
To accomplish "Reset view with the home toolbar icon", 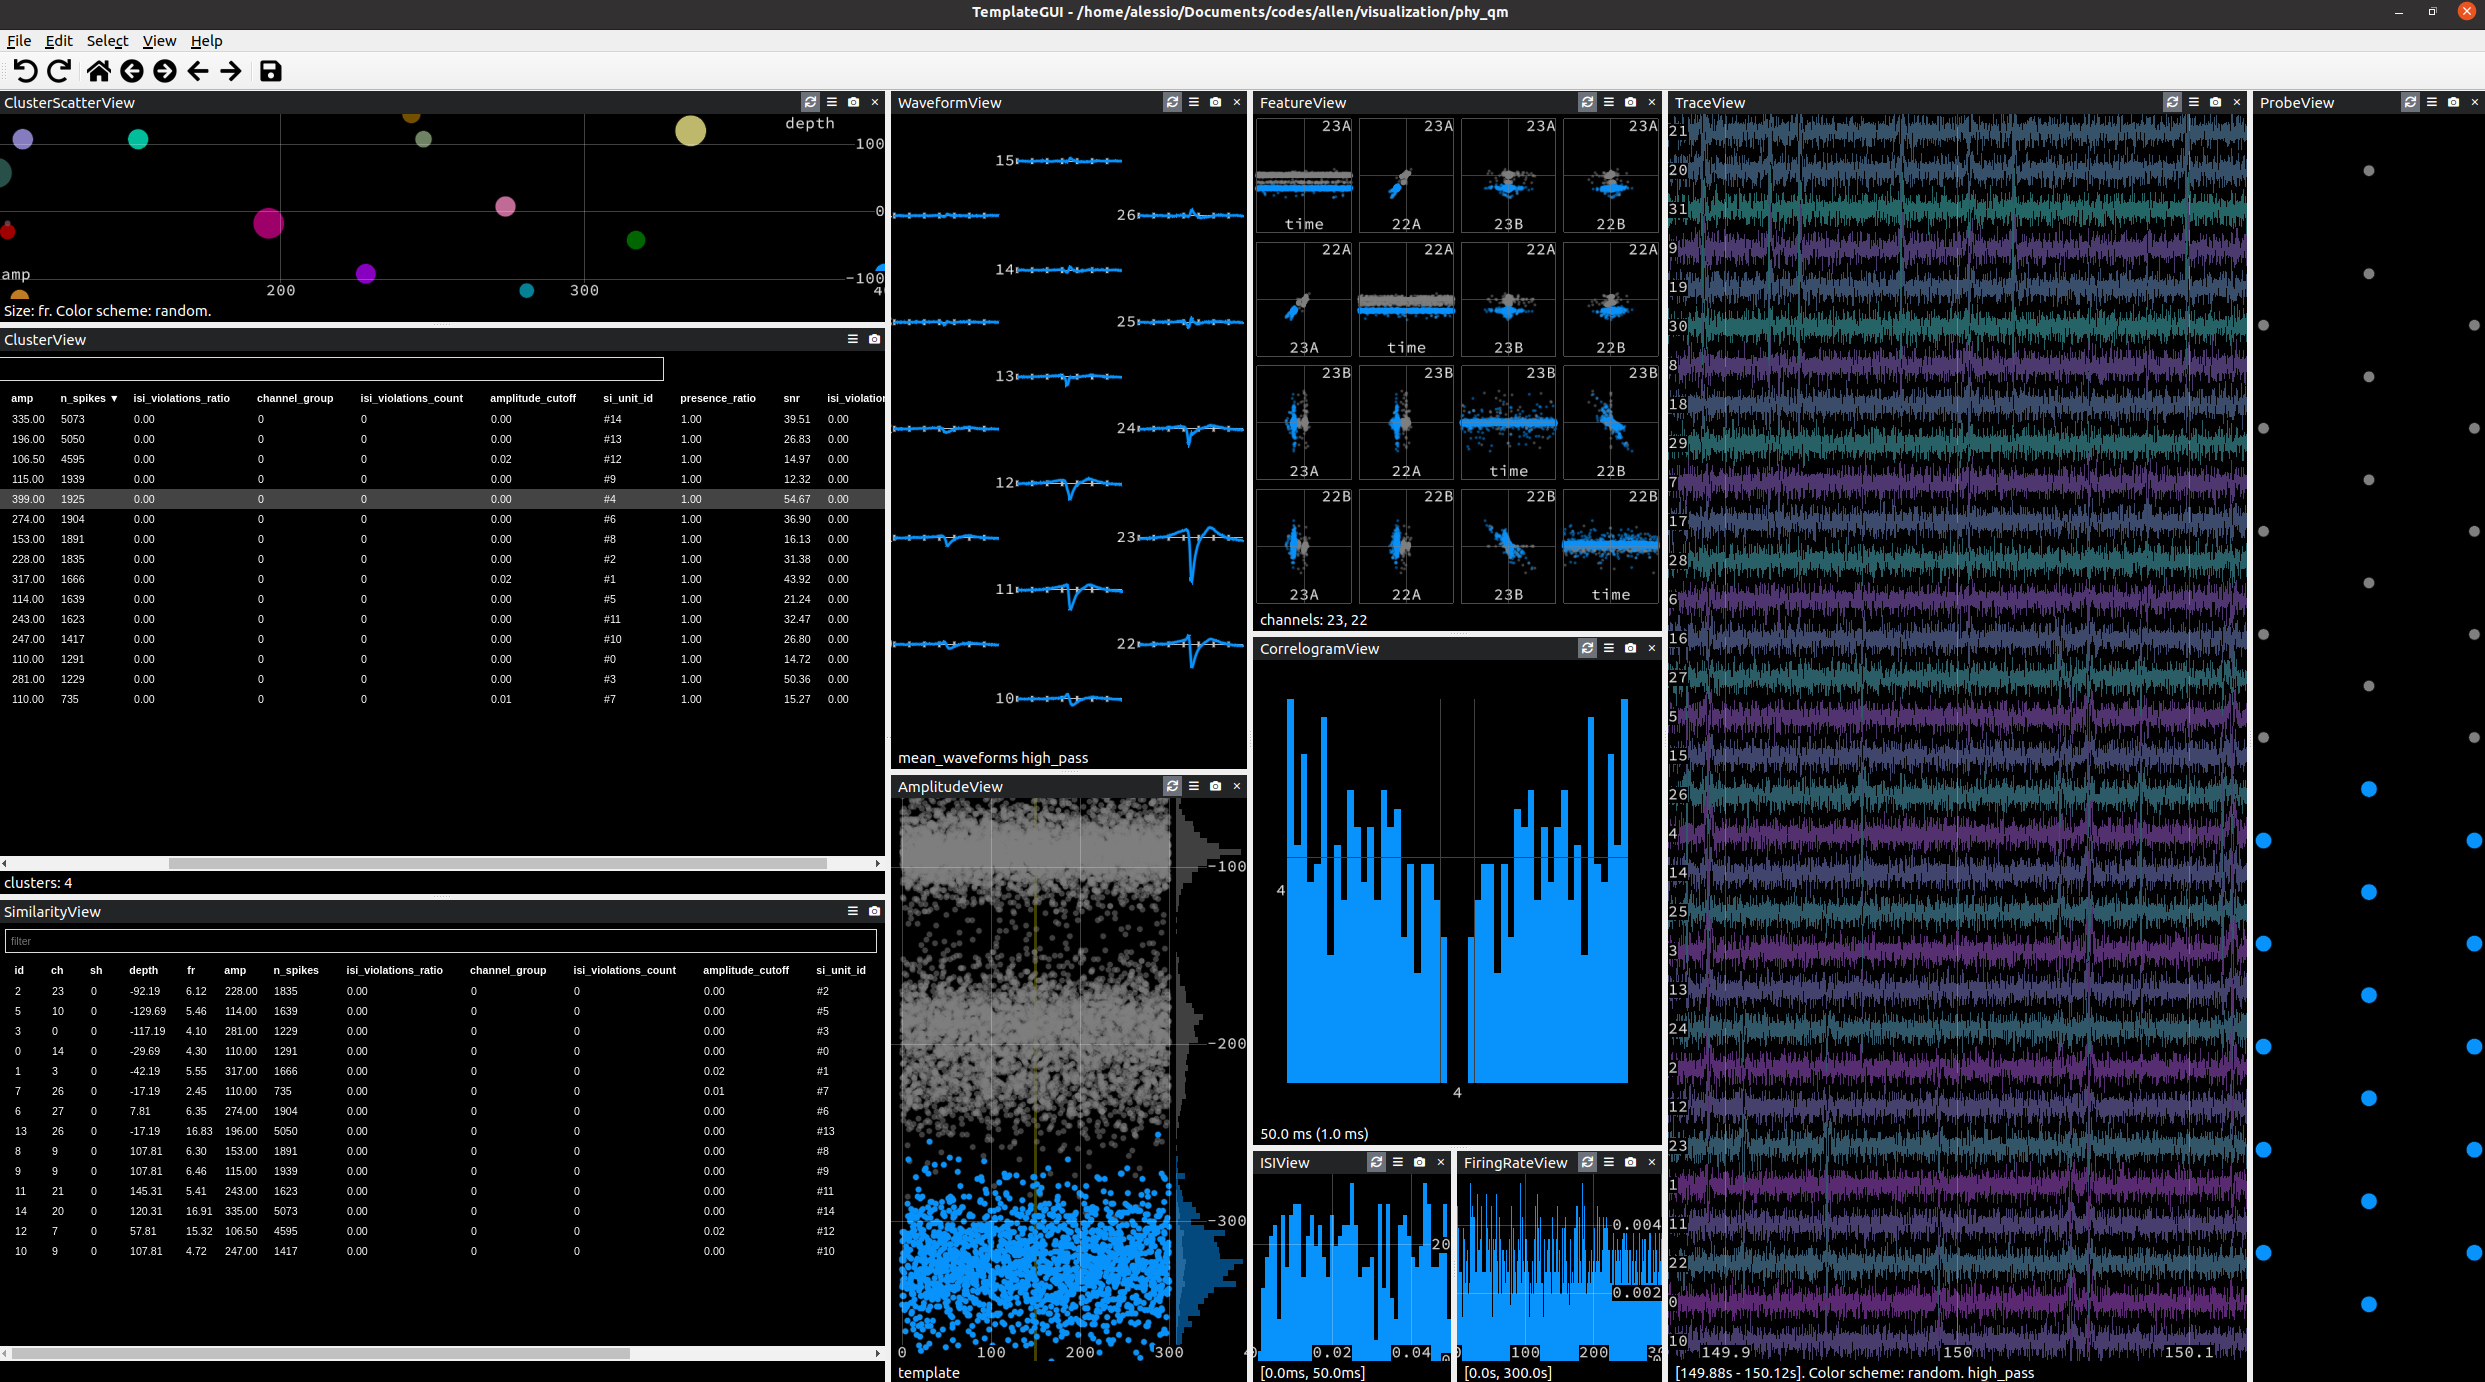I will (98, 71).
